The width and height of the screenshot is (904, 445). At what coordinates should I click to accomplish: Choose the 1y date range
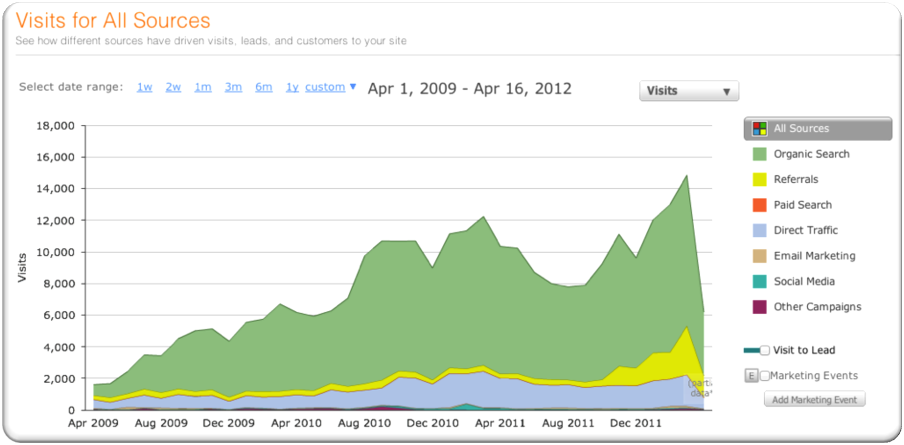(x=292, y=87)
